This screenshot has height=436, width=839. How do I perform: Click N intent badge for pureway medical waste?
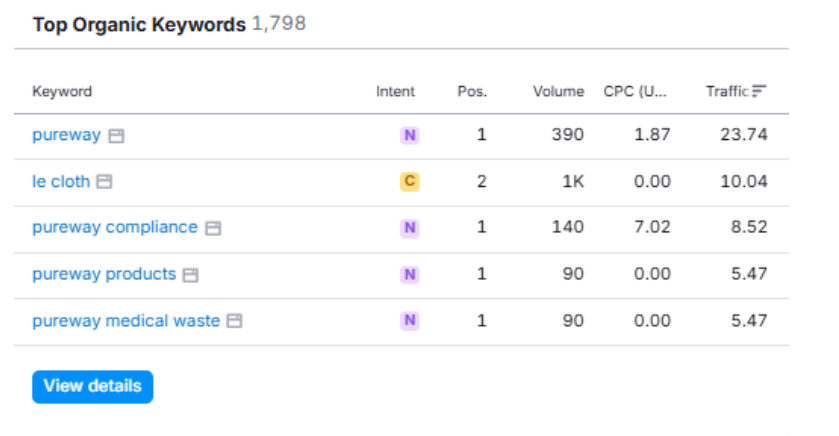click(x=410, y=320)
